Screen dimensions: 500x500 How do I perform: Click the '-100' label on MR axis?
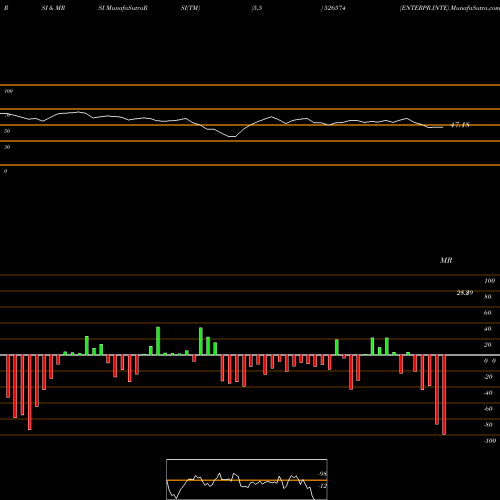[490, 441]
